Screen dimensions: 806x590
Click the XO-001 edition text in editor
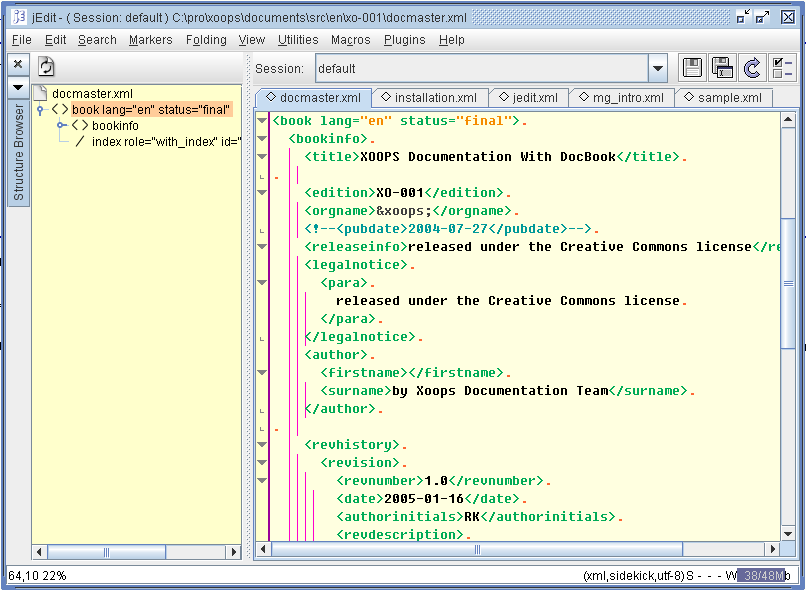(400, 193)
